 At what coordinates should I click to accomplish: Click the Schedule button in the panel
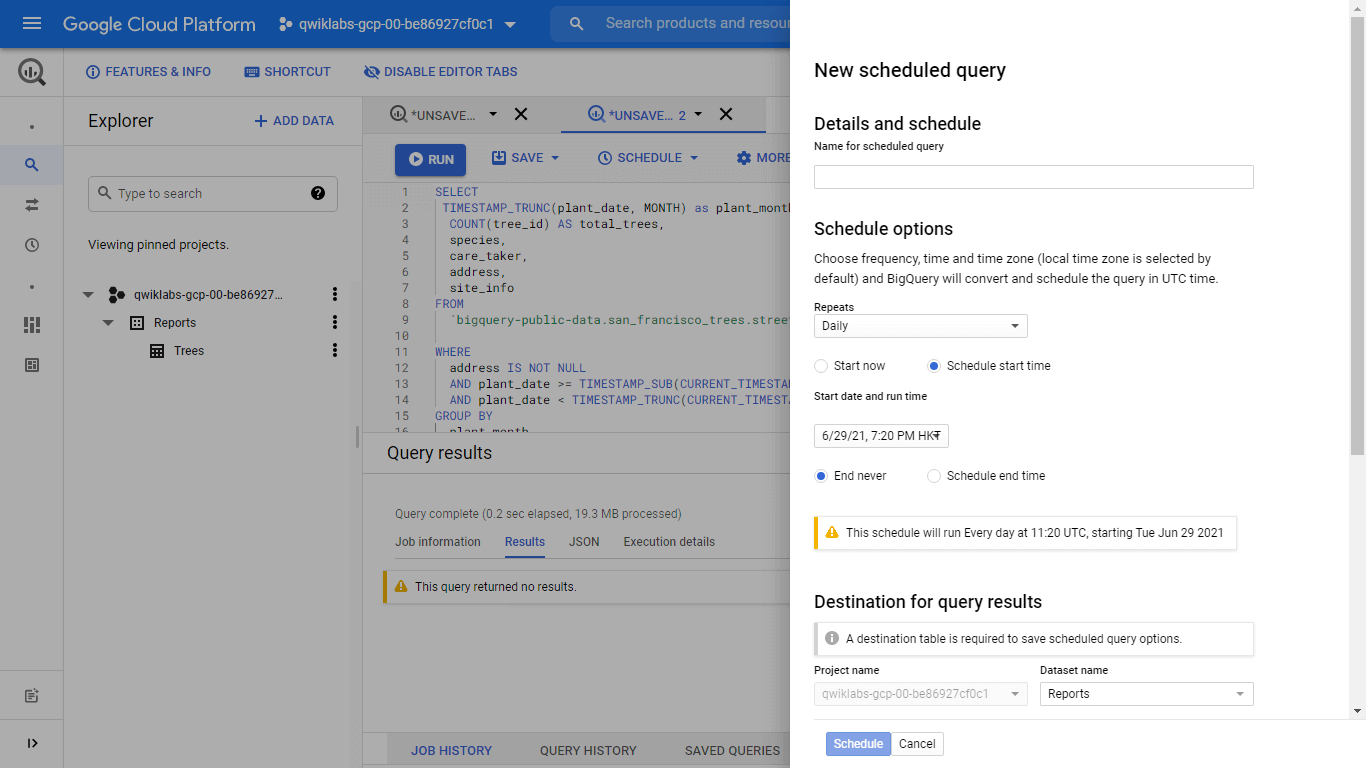[x=858, y=744]
